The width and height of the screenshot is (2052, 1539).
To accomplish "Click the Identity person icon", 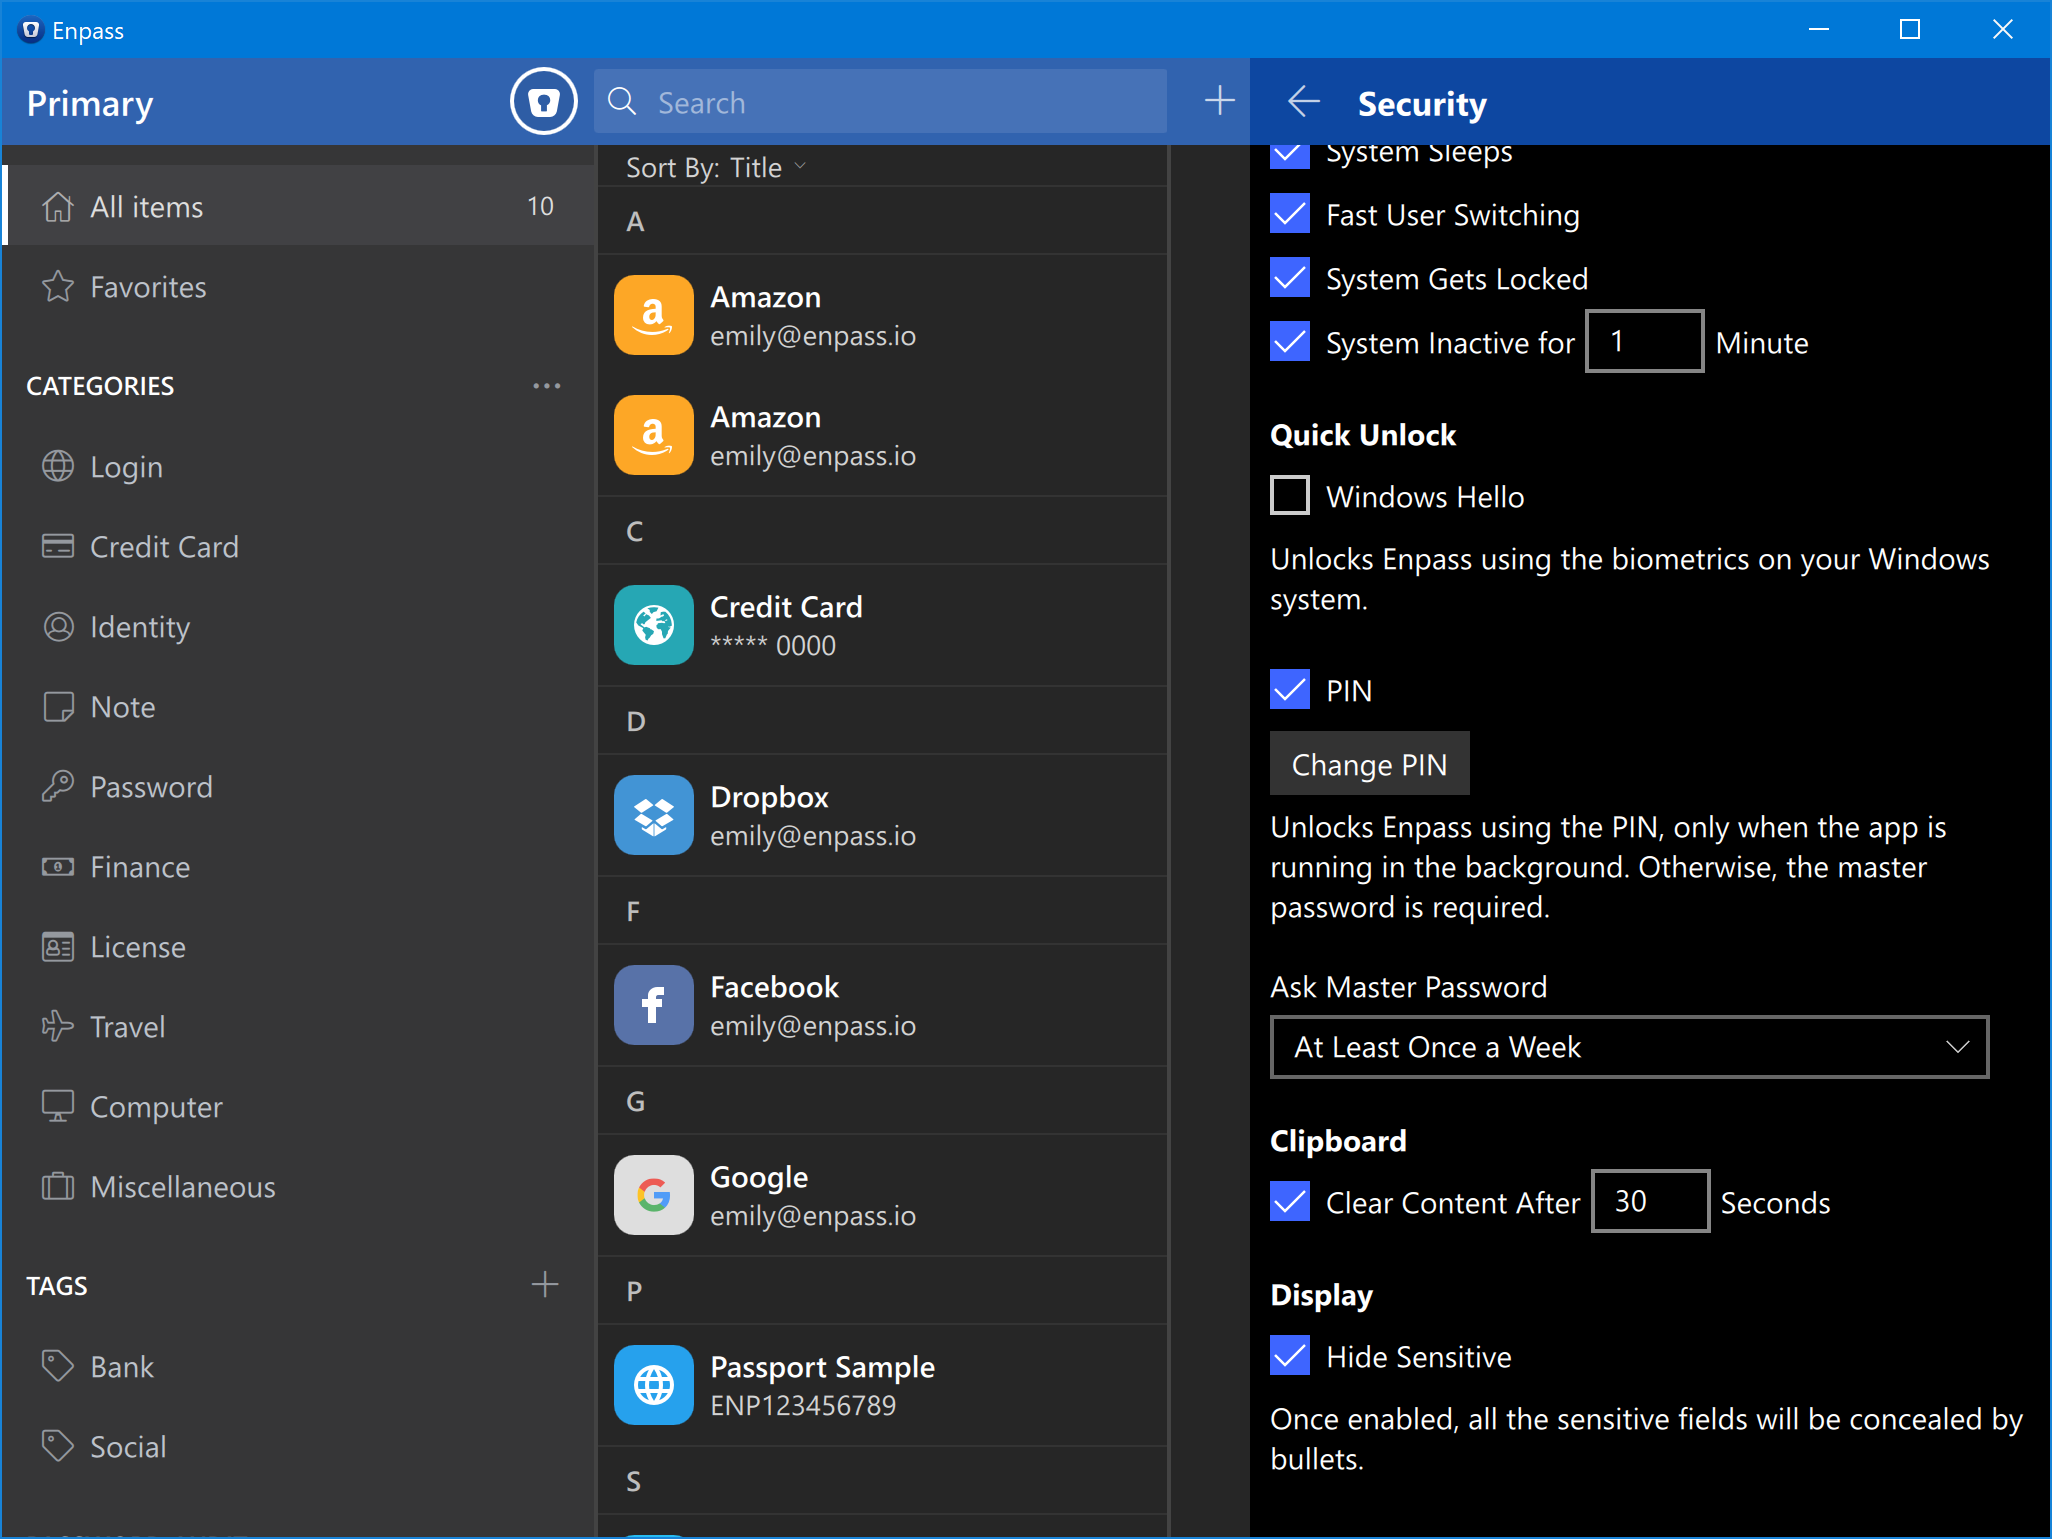I will [x=58, y=627].
